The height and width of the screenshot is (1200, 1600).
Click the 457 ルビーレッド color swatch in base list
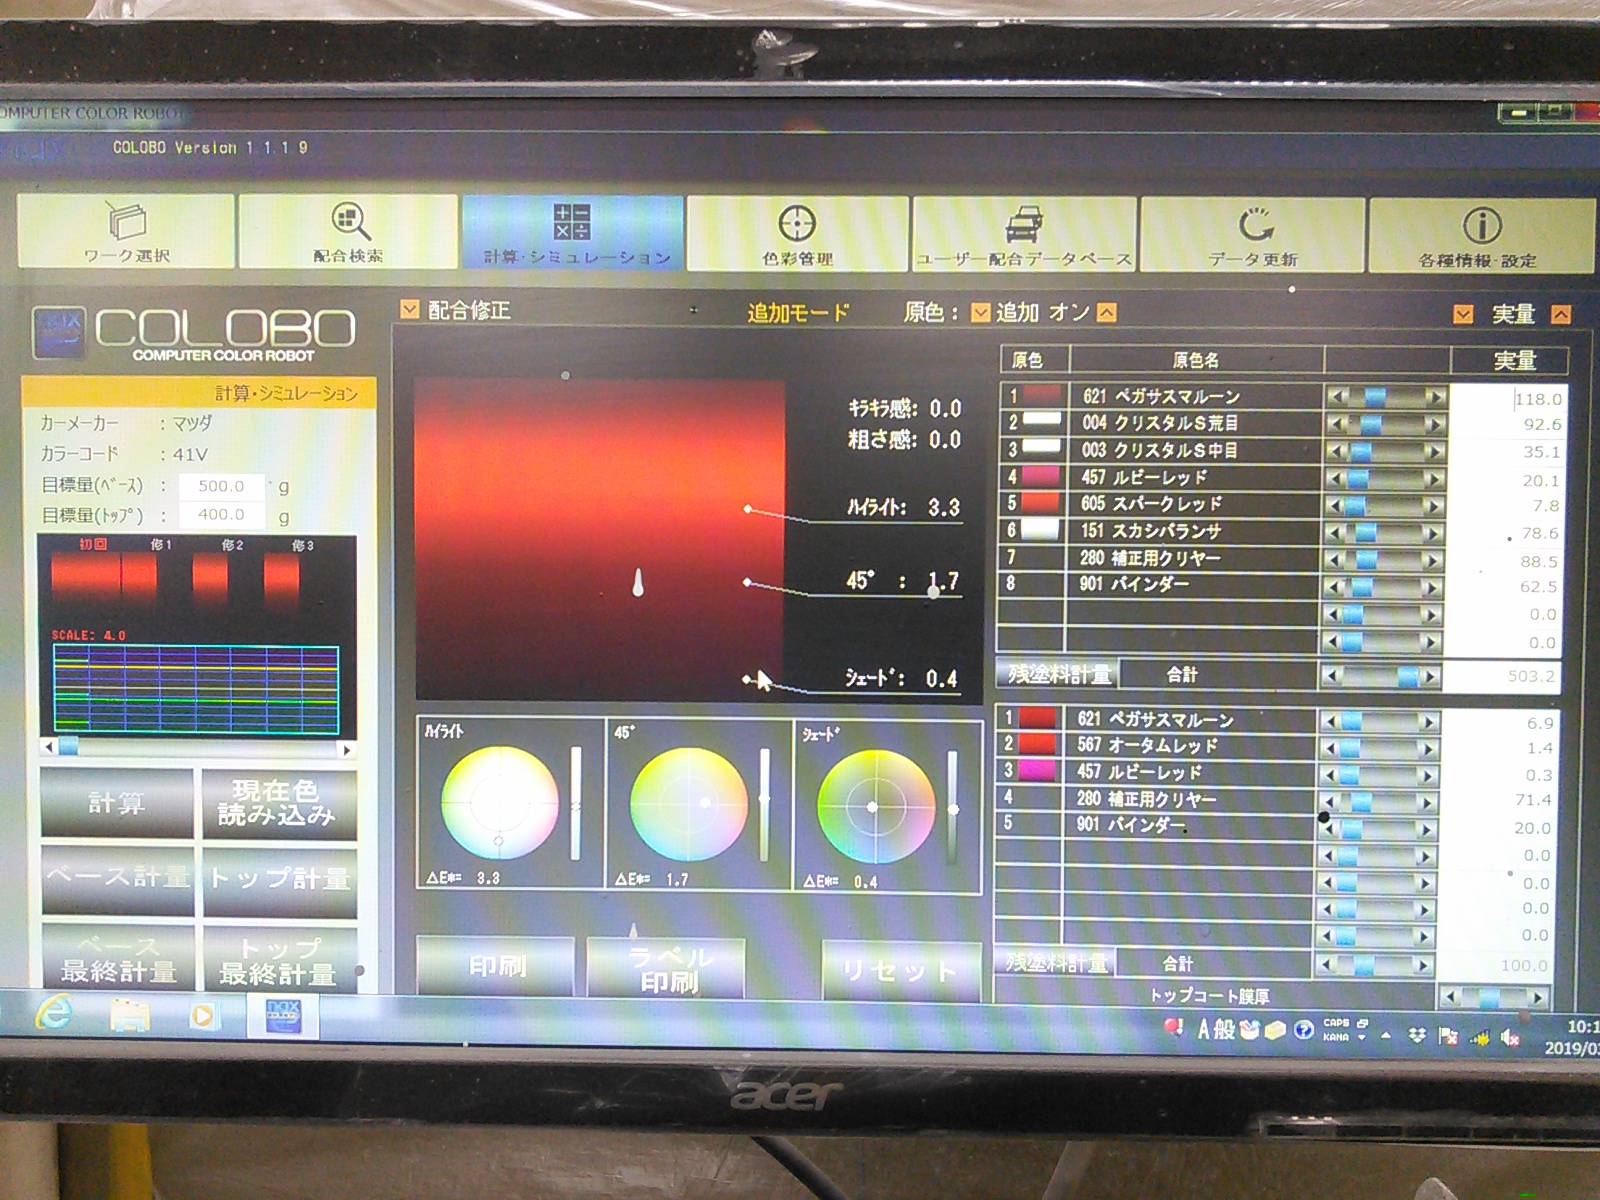[x=1041, y=476]
